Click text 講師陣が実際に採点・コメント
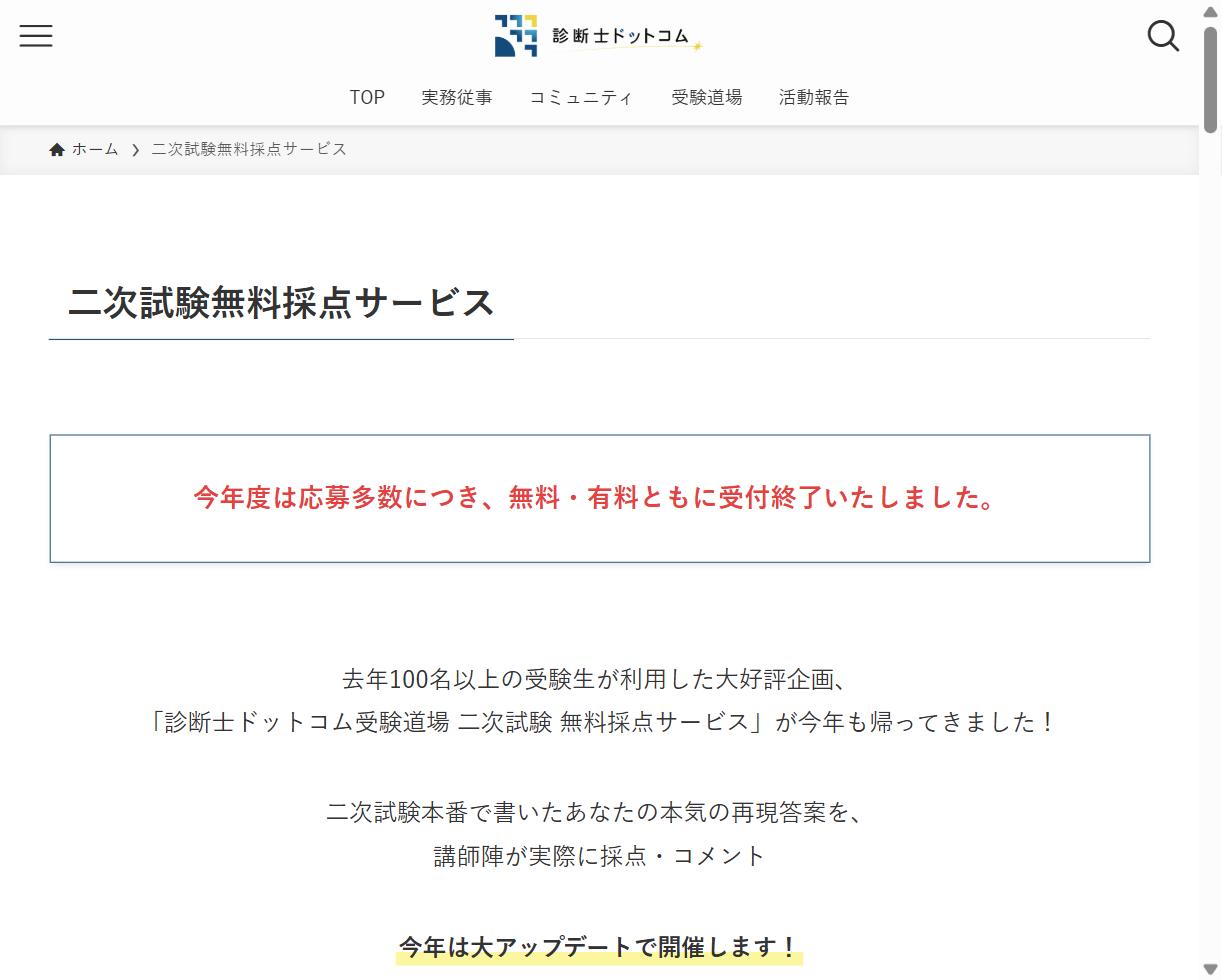 coord(599,856)
